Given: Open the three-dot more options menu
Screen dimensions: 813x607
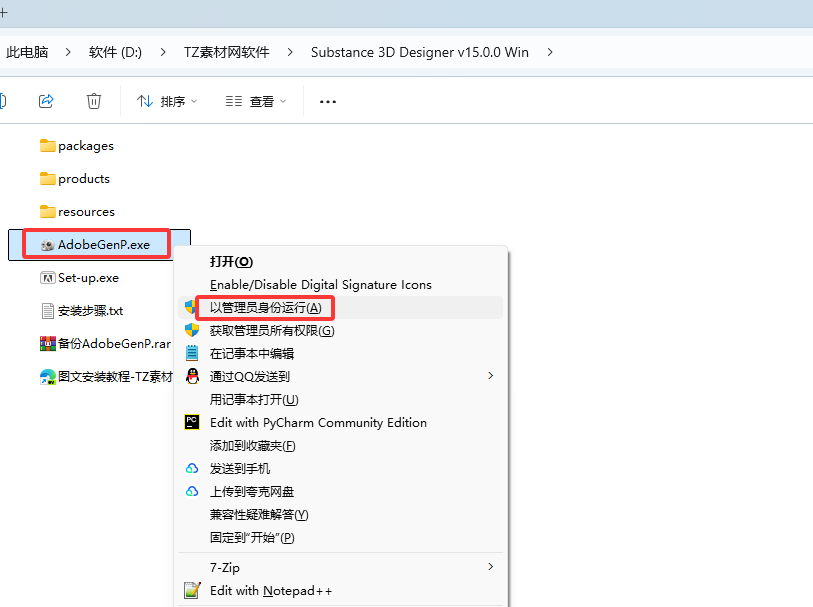Looking at the screenshot, I should tap(328, 102).
